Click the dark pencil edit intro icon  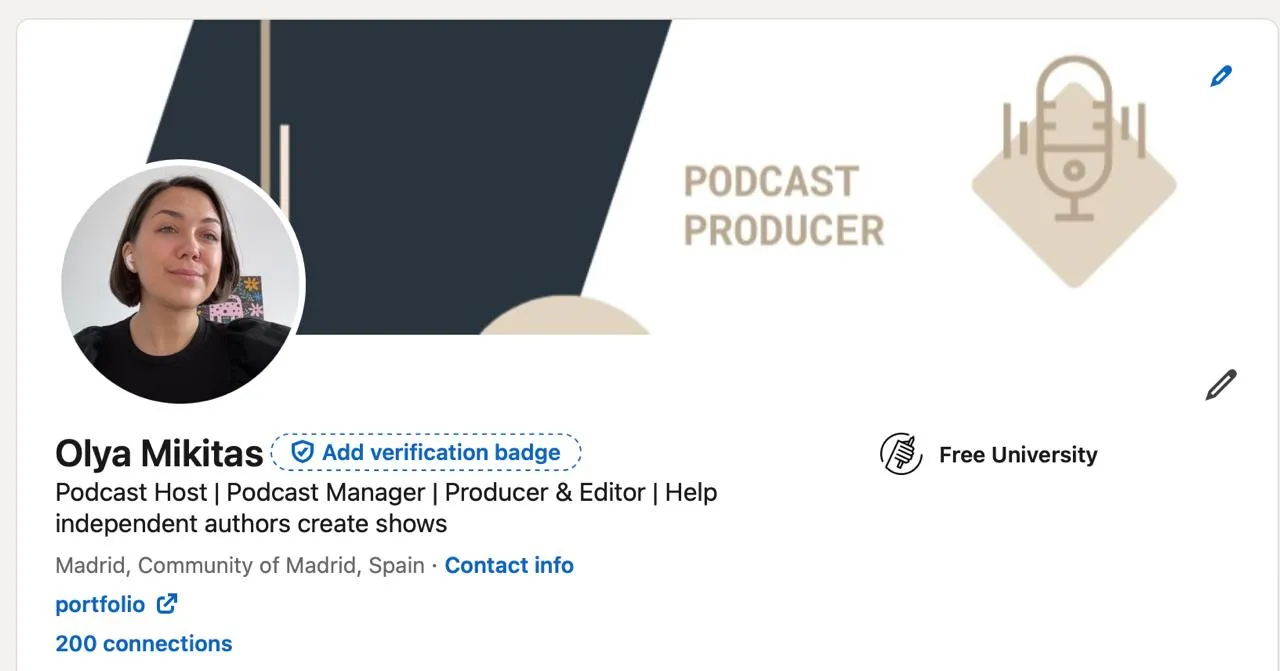coord(1220,384)
